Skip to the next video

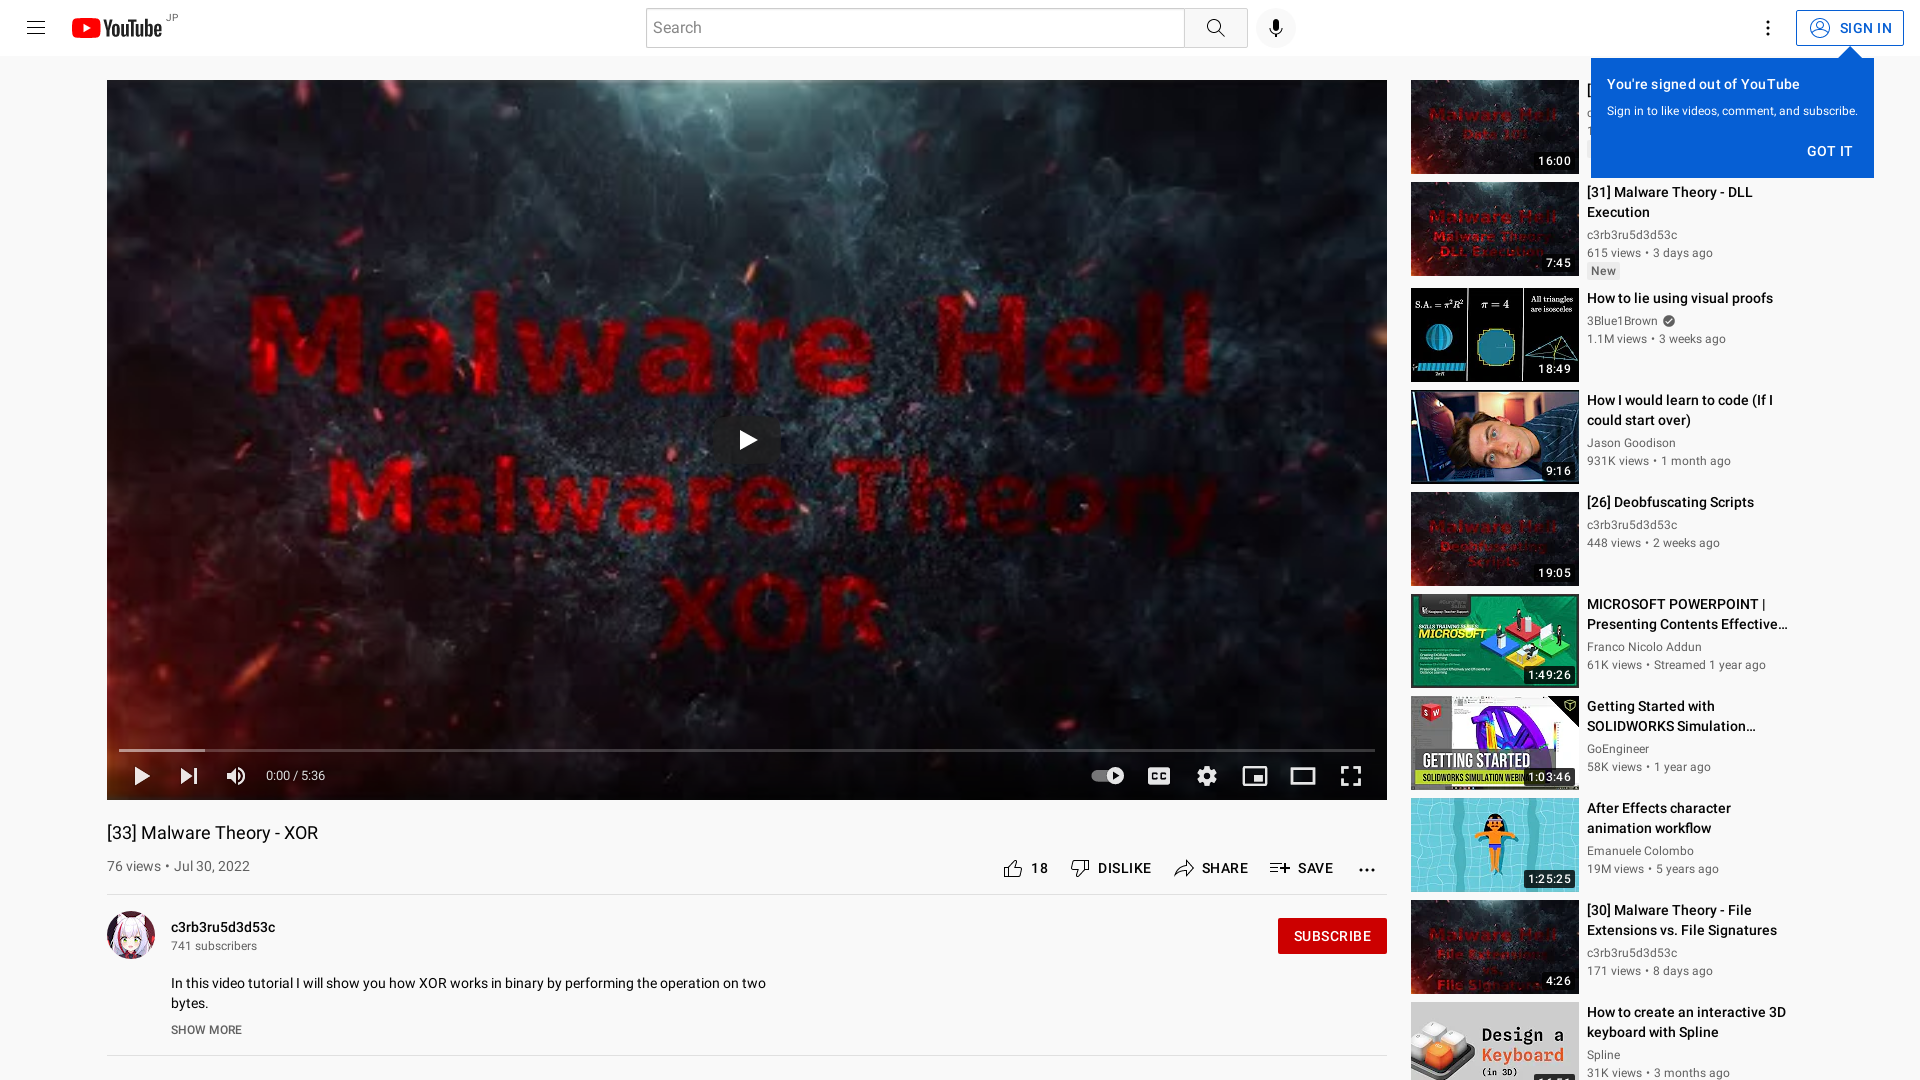click(188, 775)
